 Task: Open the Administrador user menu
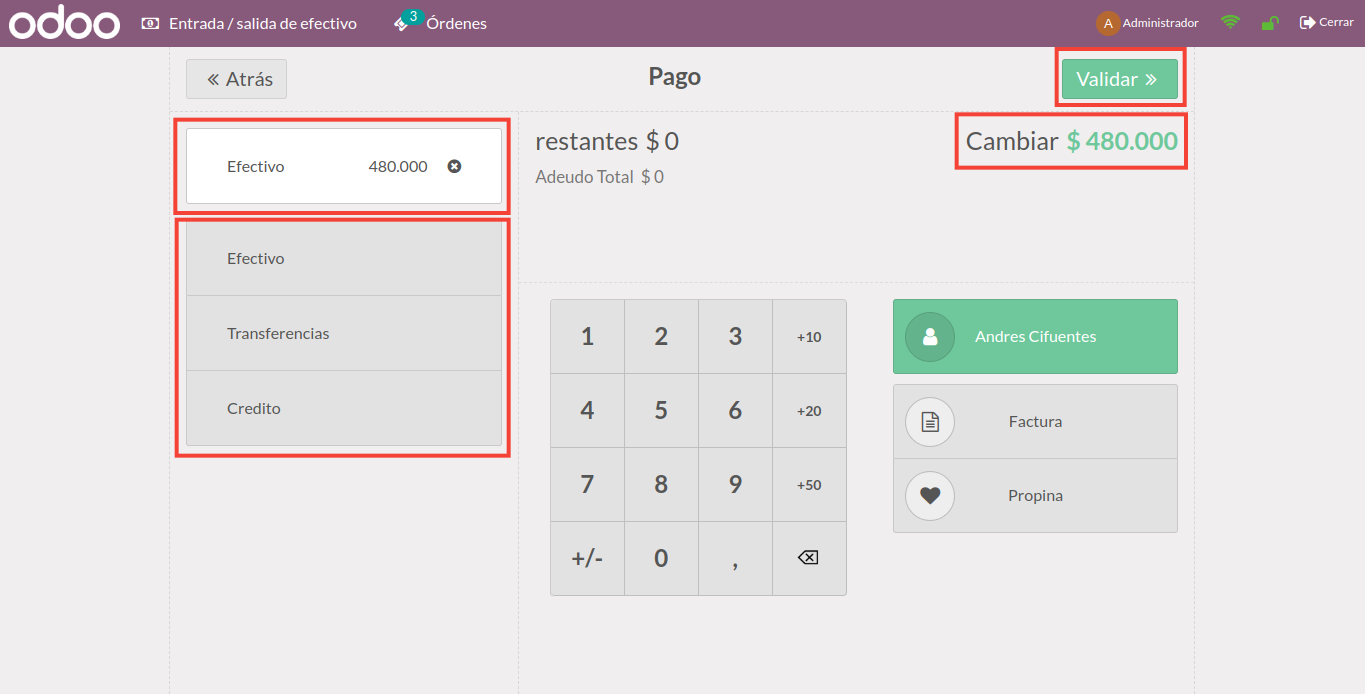(1147, 23)
